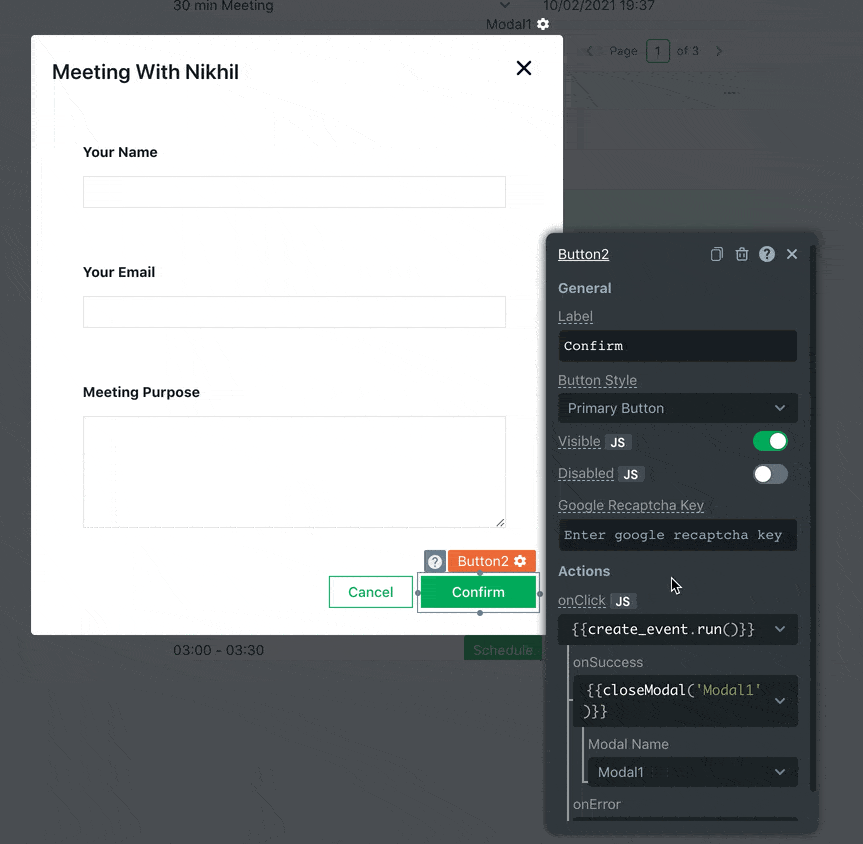
Task: Click the question mark icon beside the Button2 tag
Action: tap(435, 561)
